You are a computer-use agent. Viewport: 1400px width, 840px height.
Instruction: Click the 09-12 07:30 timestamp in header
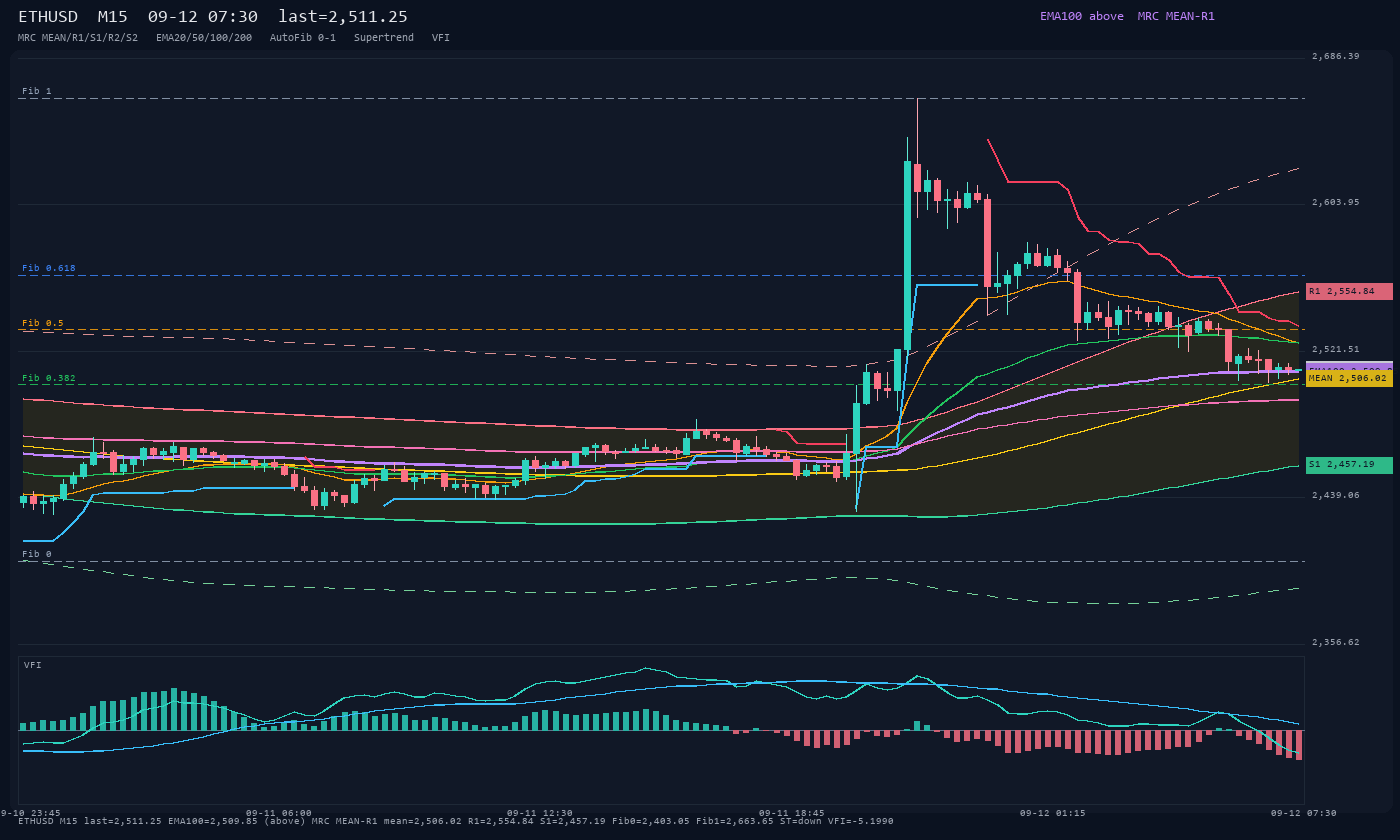(202, 17)
